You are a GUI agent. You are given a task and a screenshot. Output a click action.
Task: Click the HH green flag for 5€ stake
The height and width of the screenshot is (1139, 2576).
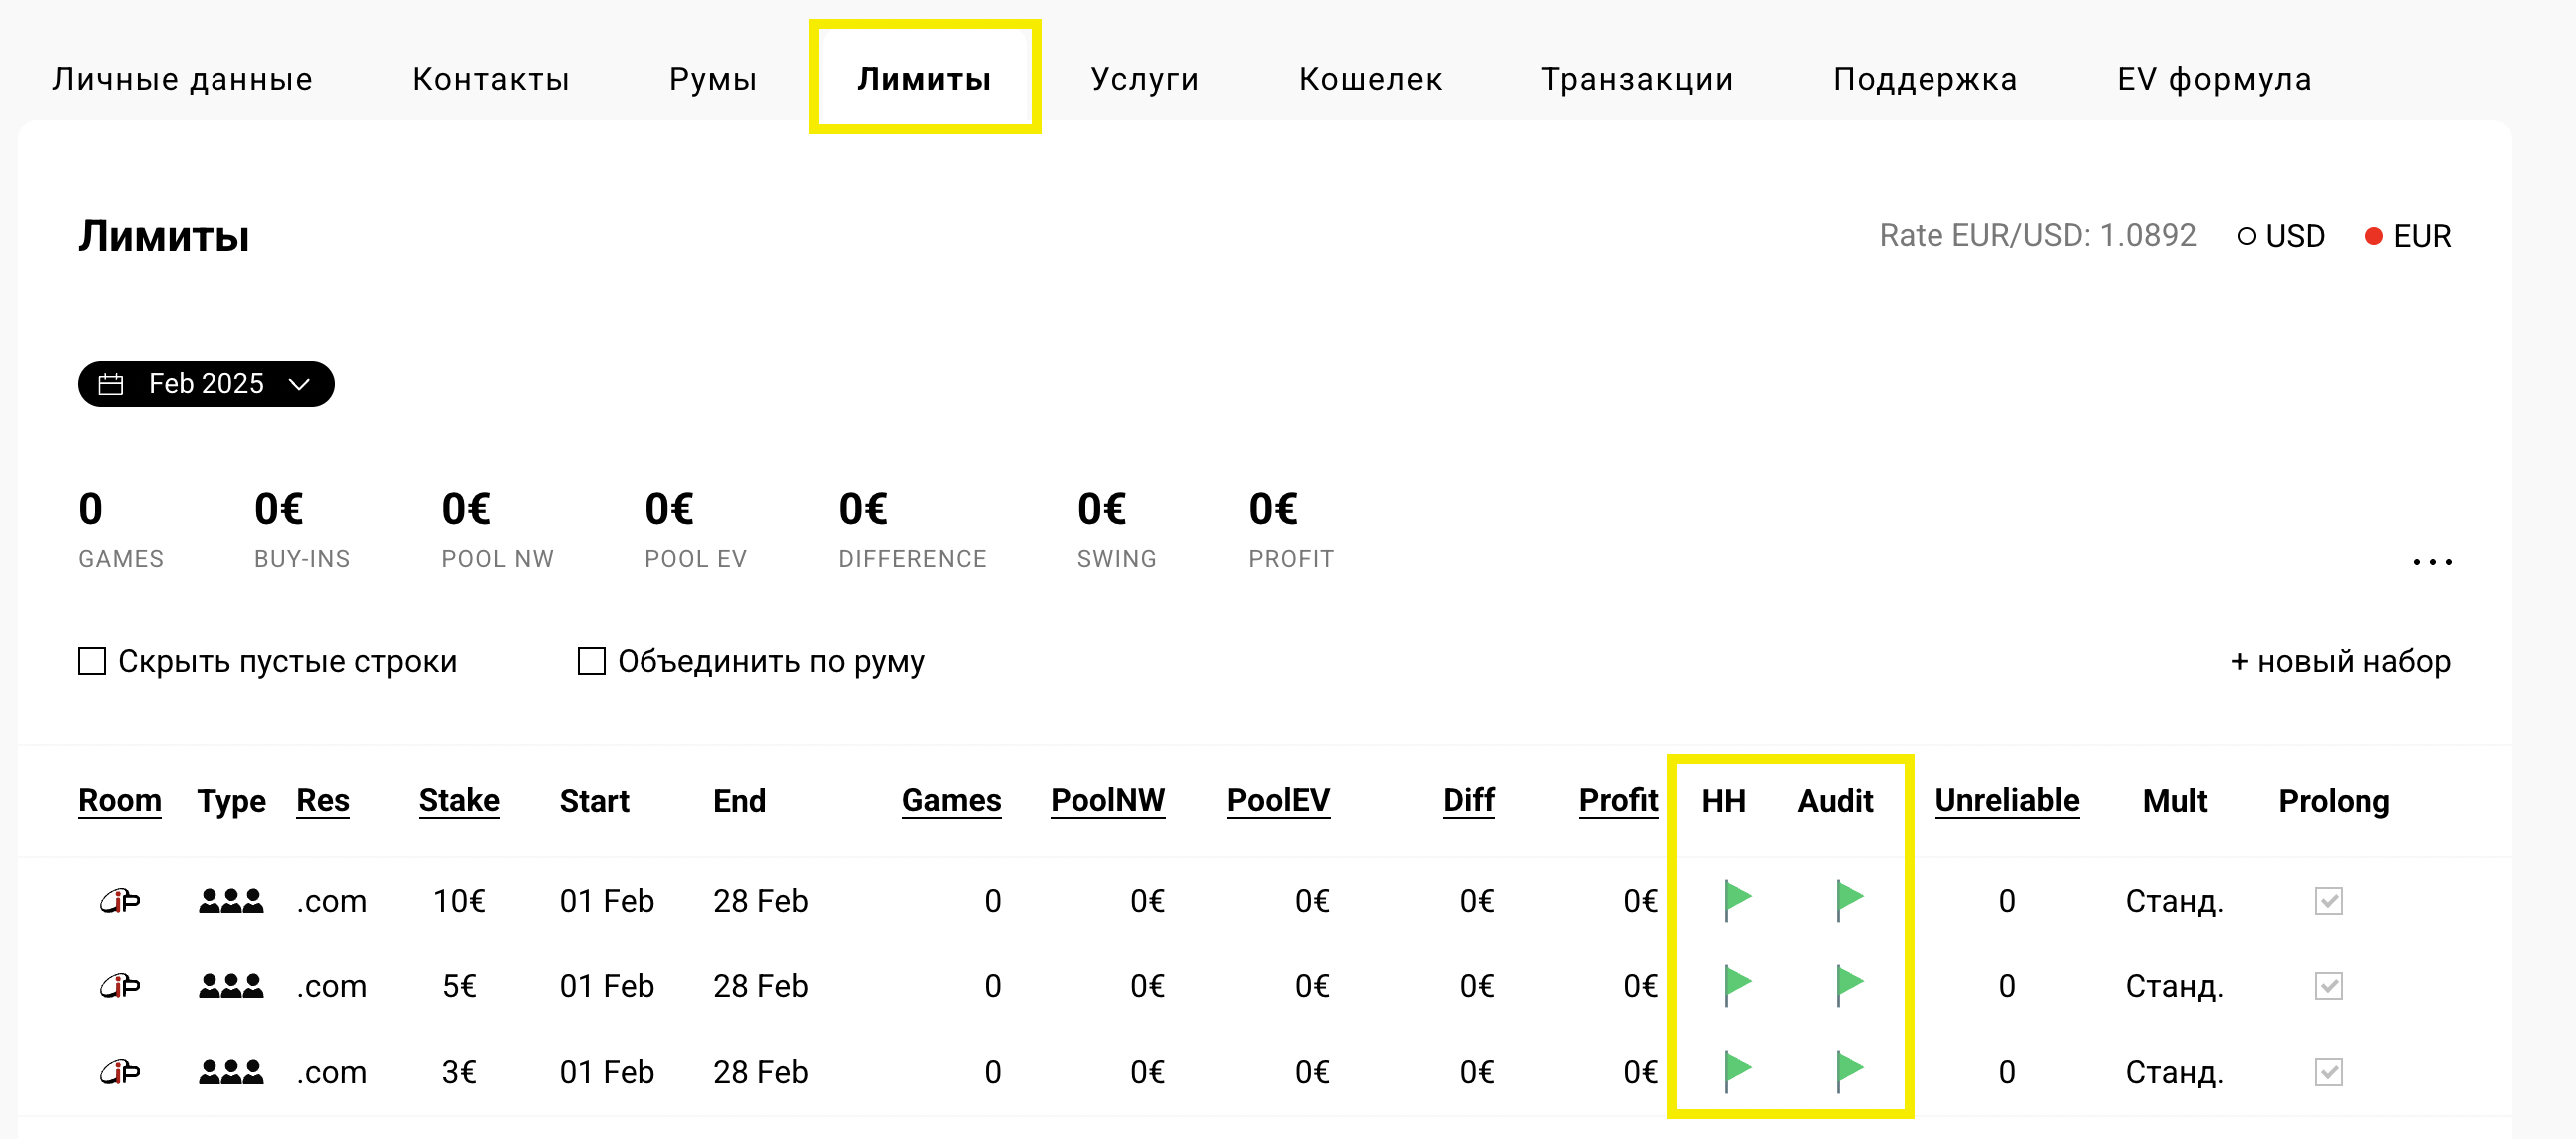click(x=1737, y=986)
